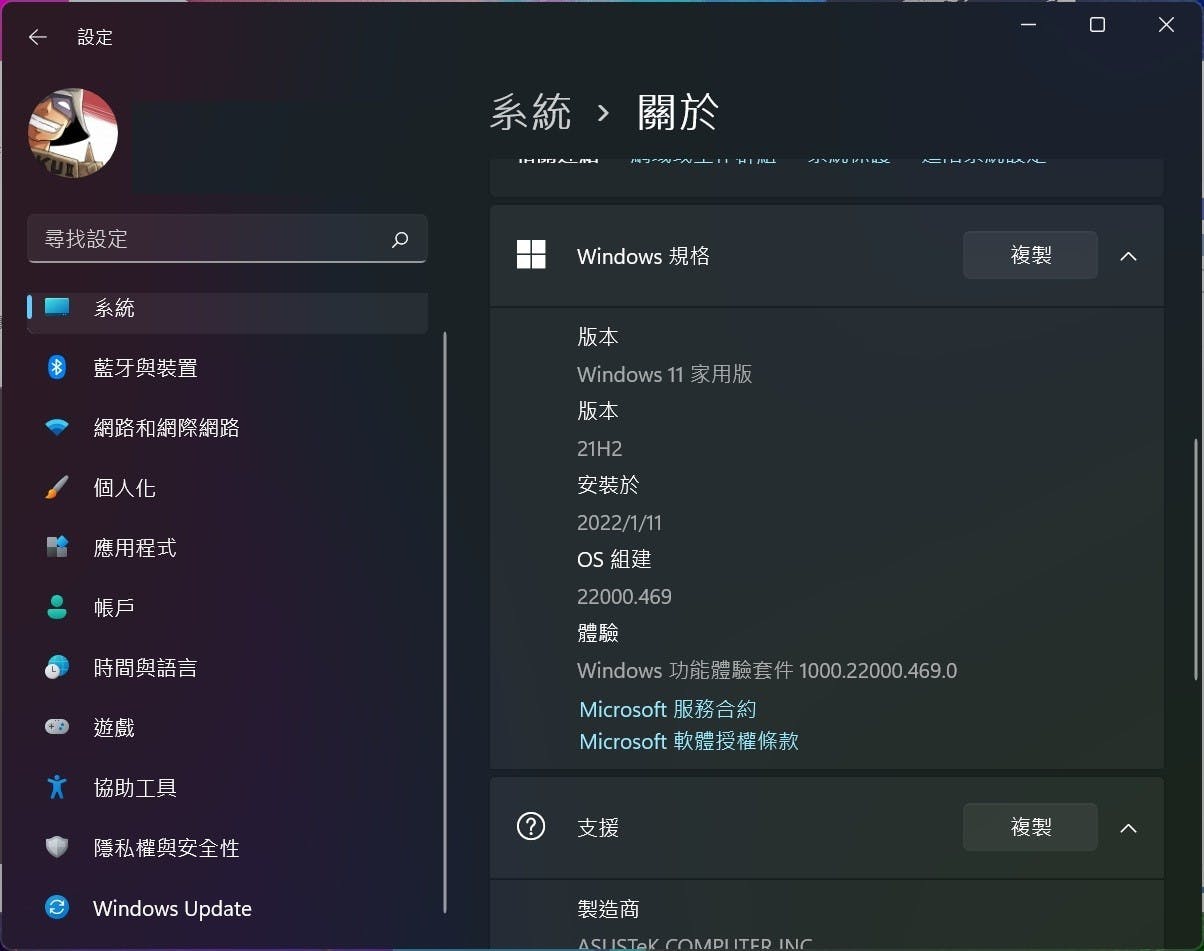1204x951 pixels.
Task: Open the 協助工具 accessibility icon
Action: coord(57,788)
